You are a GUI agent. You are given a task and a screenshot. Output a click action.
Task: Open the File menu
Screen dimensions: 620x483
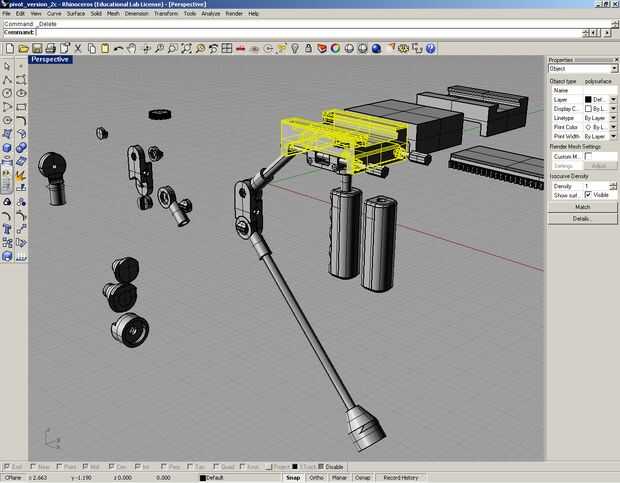click(6, 13)
